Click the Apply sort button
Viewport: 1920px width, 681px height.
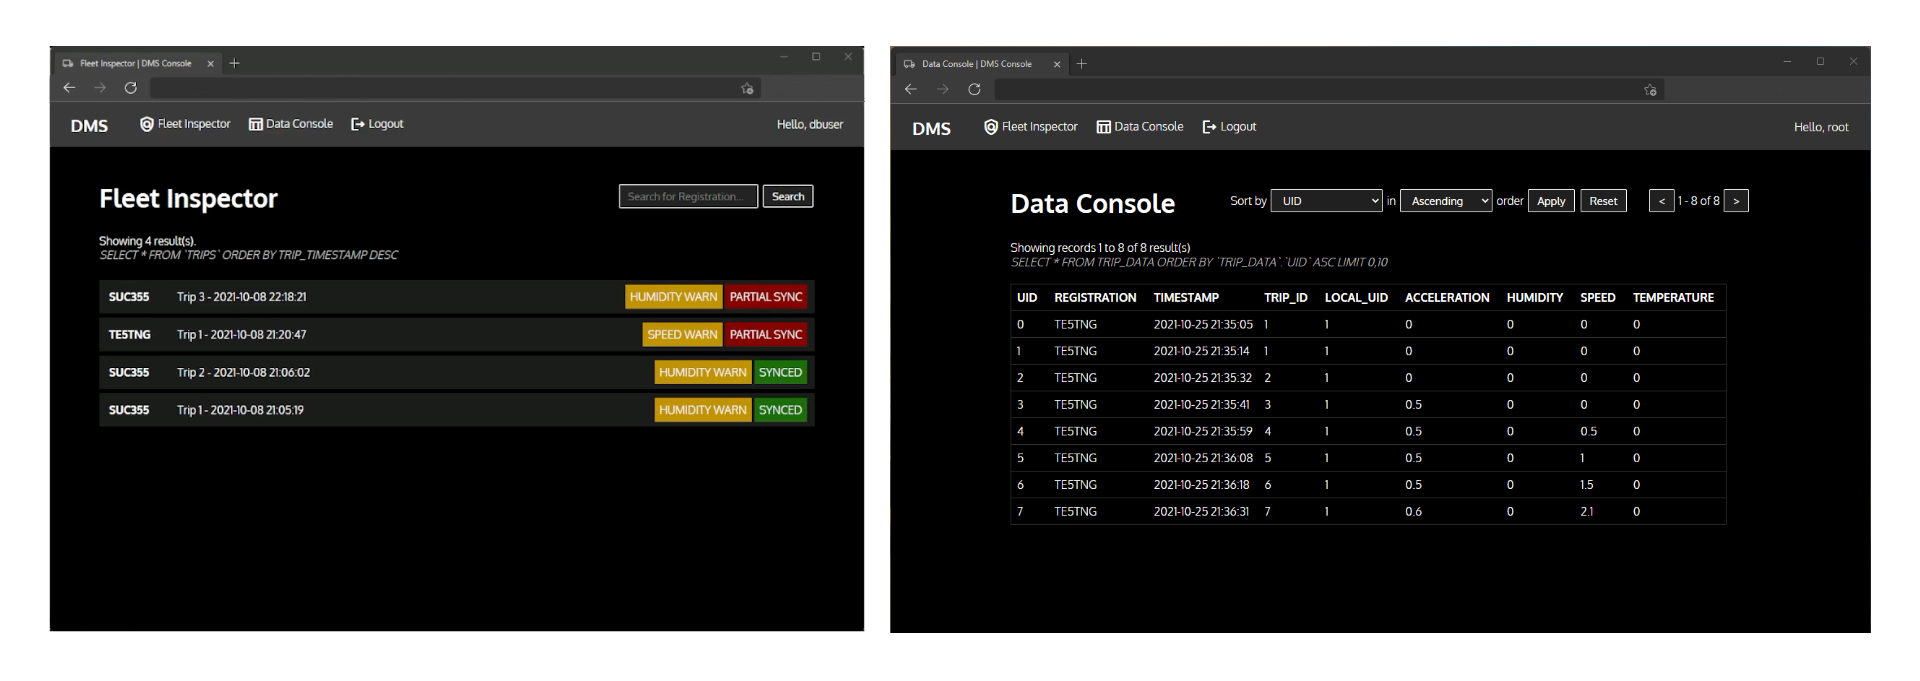tap(1551, 201)
